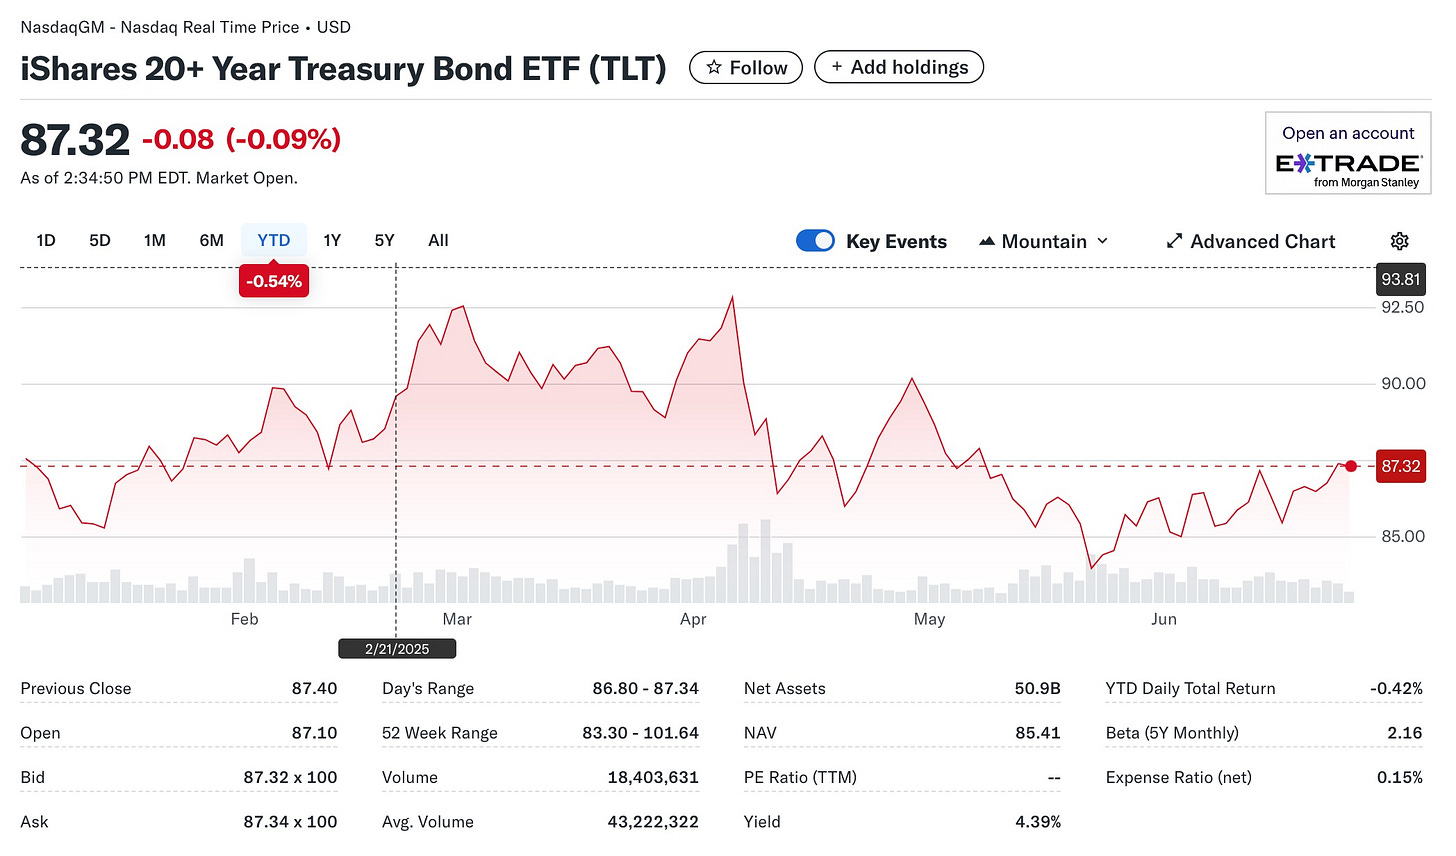Click the 92.50 y-axis price label
This screenshot has height=856, width=1456.
1402,307
